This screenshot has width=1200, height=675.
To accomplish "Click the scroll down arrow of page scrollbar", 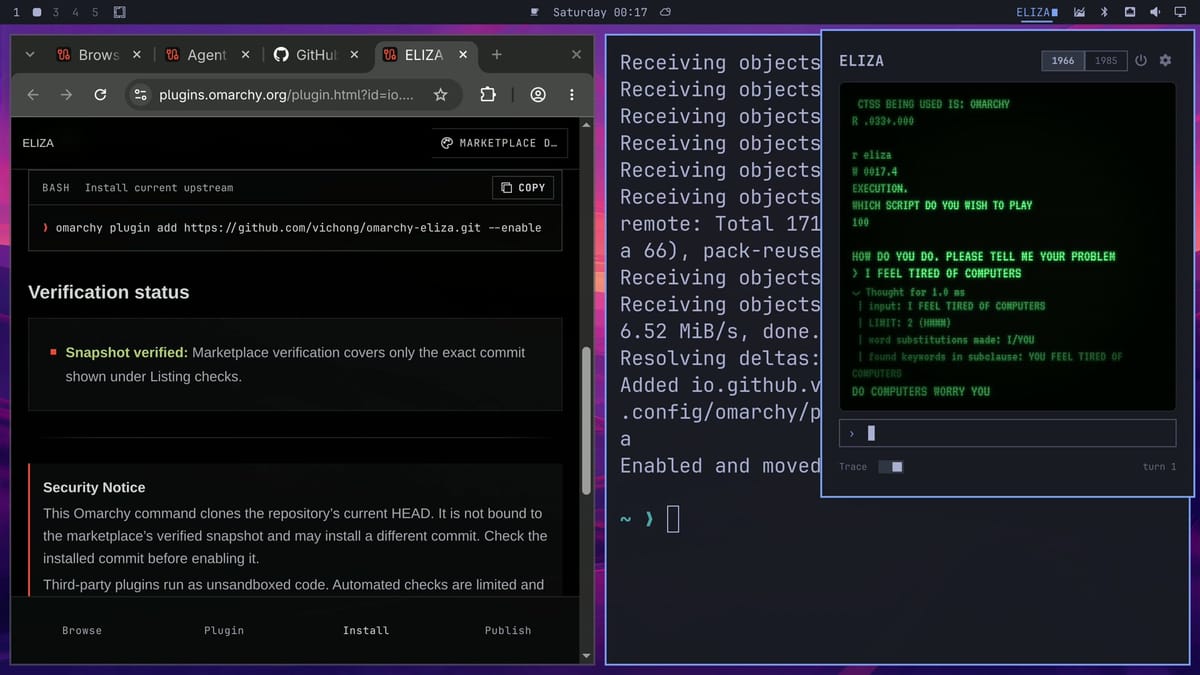I will point(587,656).
